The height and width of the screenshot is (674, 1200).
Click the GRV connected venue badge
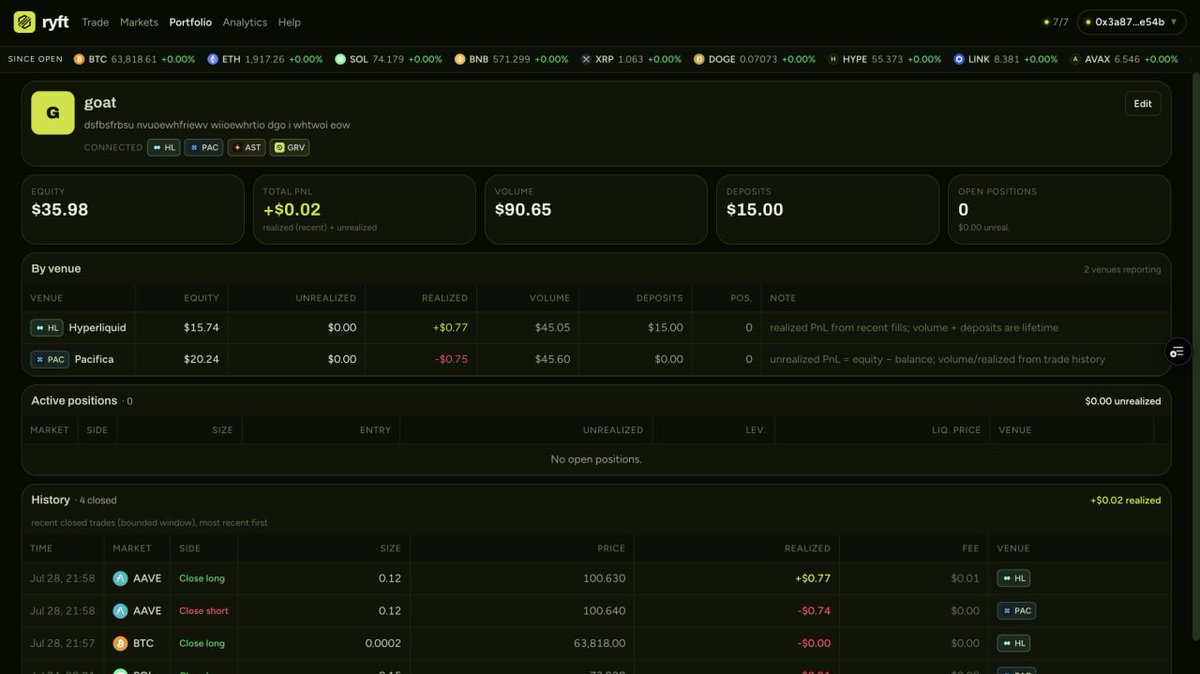pyautogui.click(x=290, y=147)
